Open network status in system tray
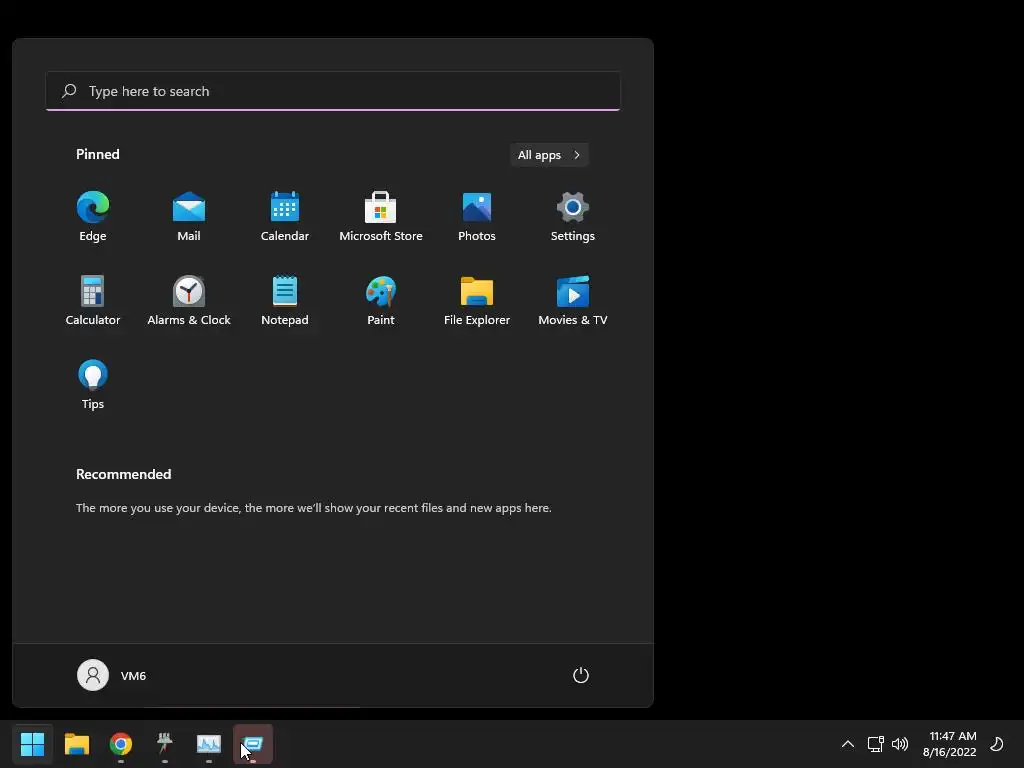 pos(875,744)
